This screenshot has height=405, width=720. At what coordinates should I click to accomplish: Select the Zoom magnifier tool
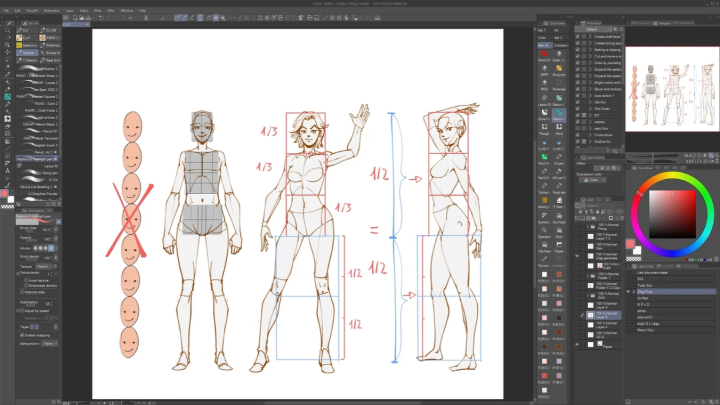[x=7, y=30]
